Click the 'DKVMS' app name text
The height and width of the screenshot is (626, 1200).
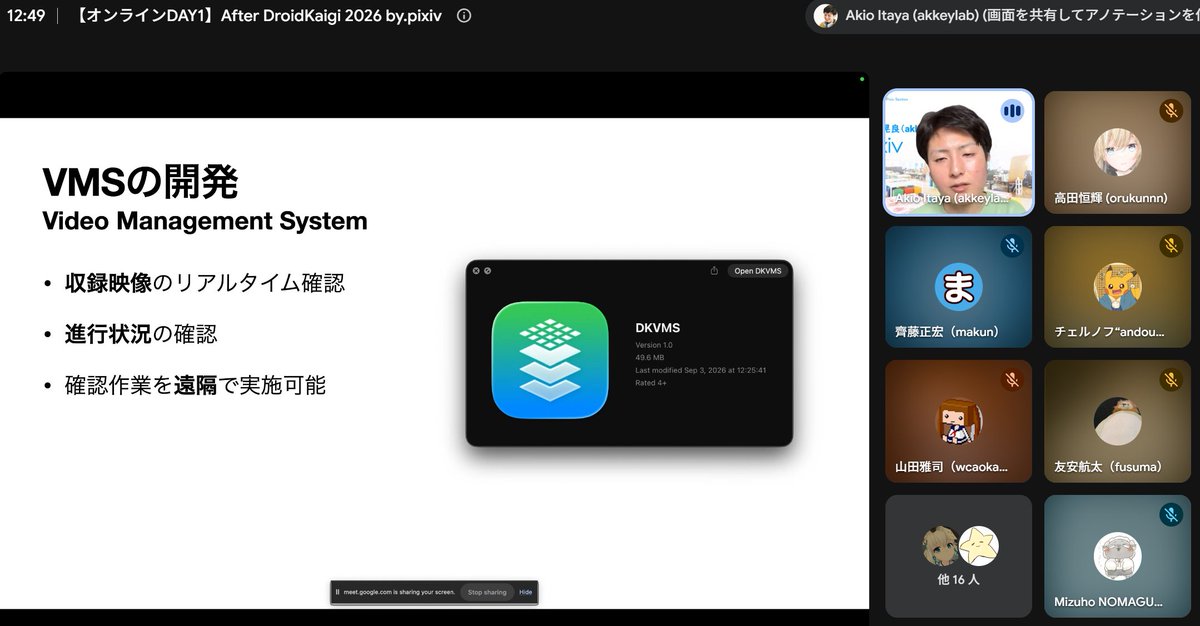pos(658,327)
